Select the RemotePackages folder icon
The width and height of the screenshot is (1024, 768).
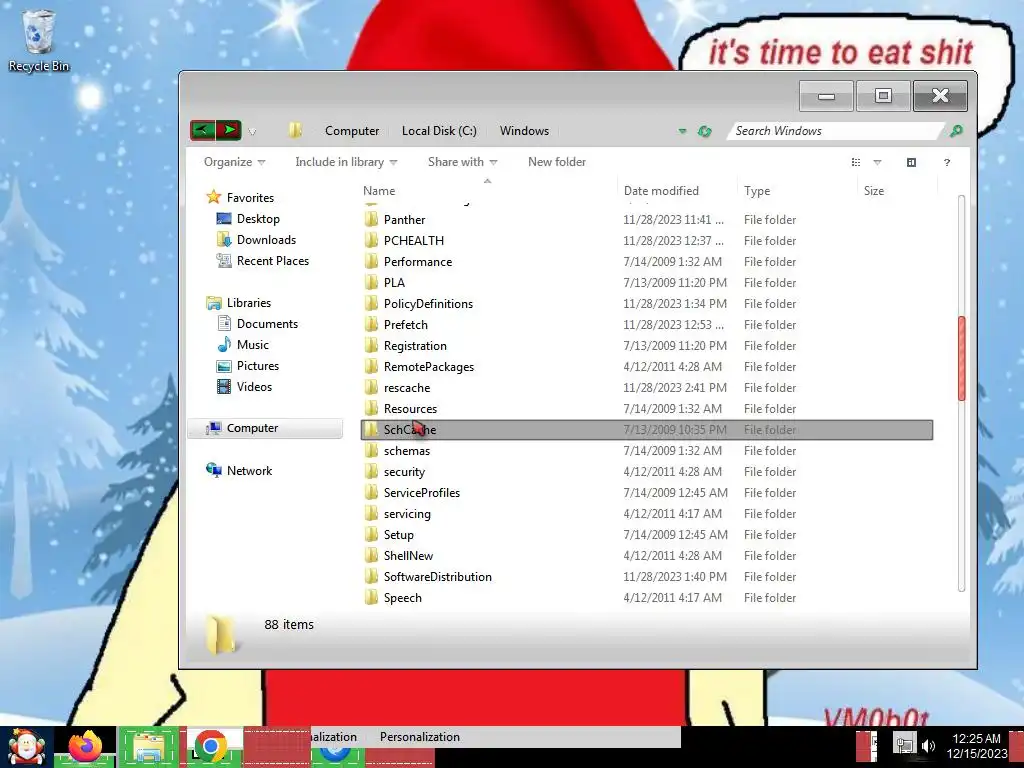click(x=371, y=366)
